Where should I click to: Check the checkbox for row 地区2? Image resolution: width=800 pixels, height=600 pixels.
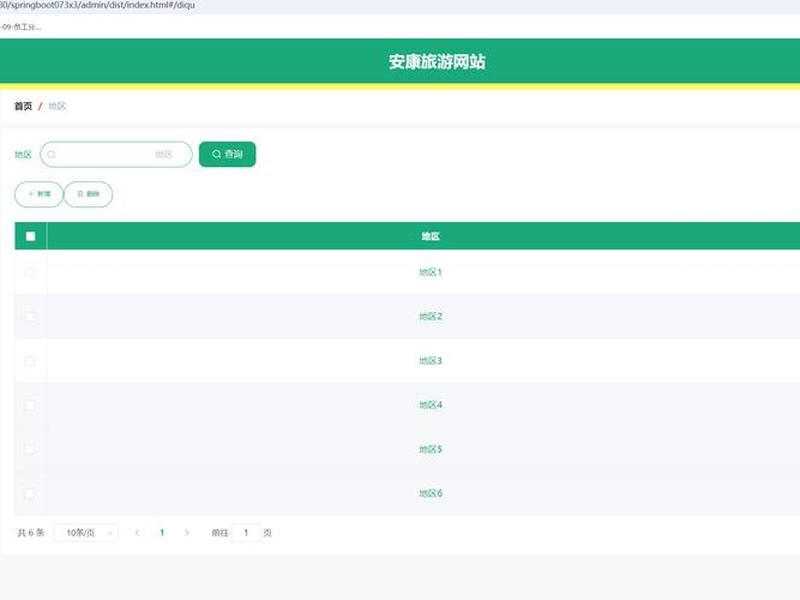coord(30,316)
